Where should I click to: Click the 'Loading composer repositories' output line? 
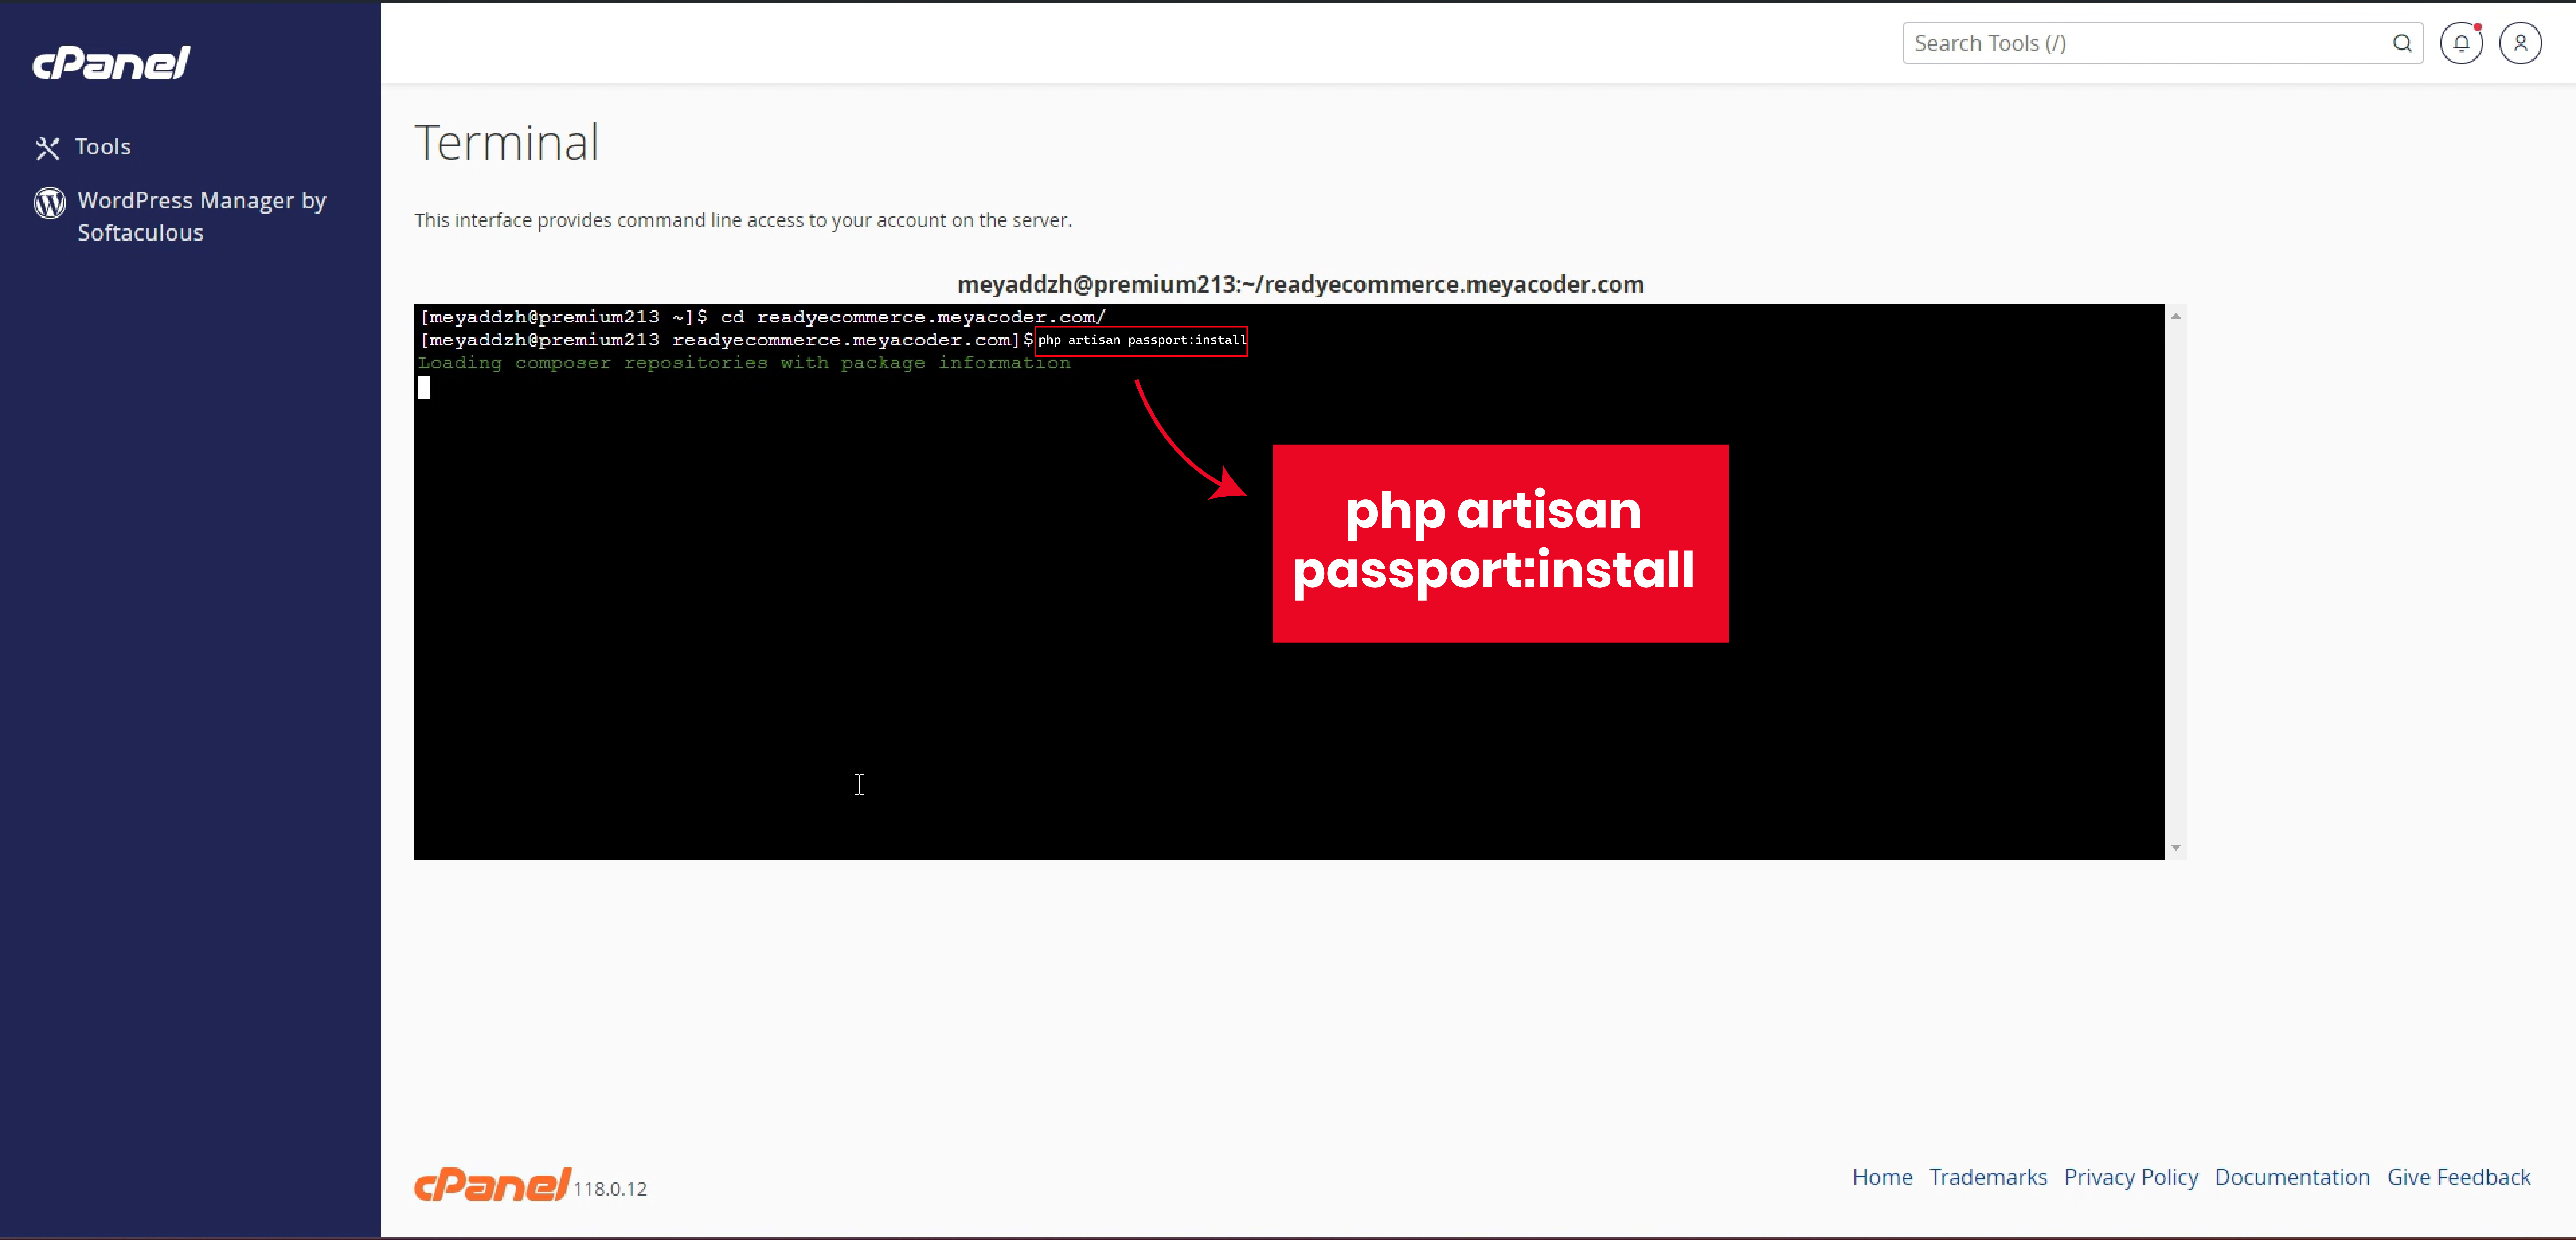pos(744,363)
